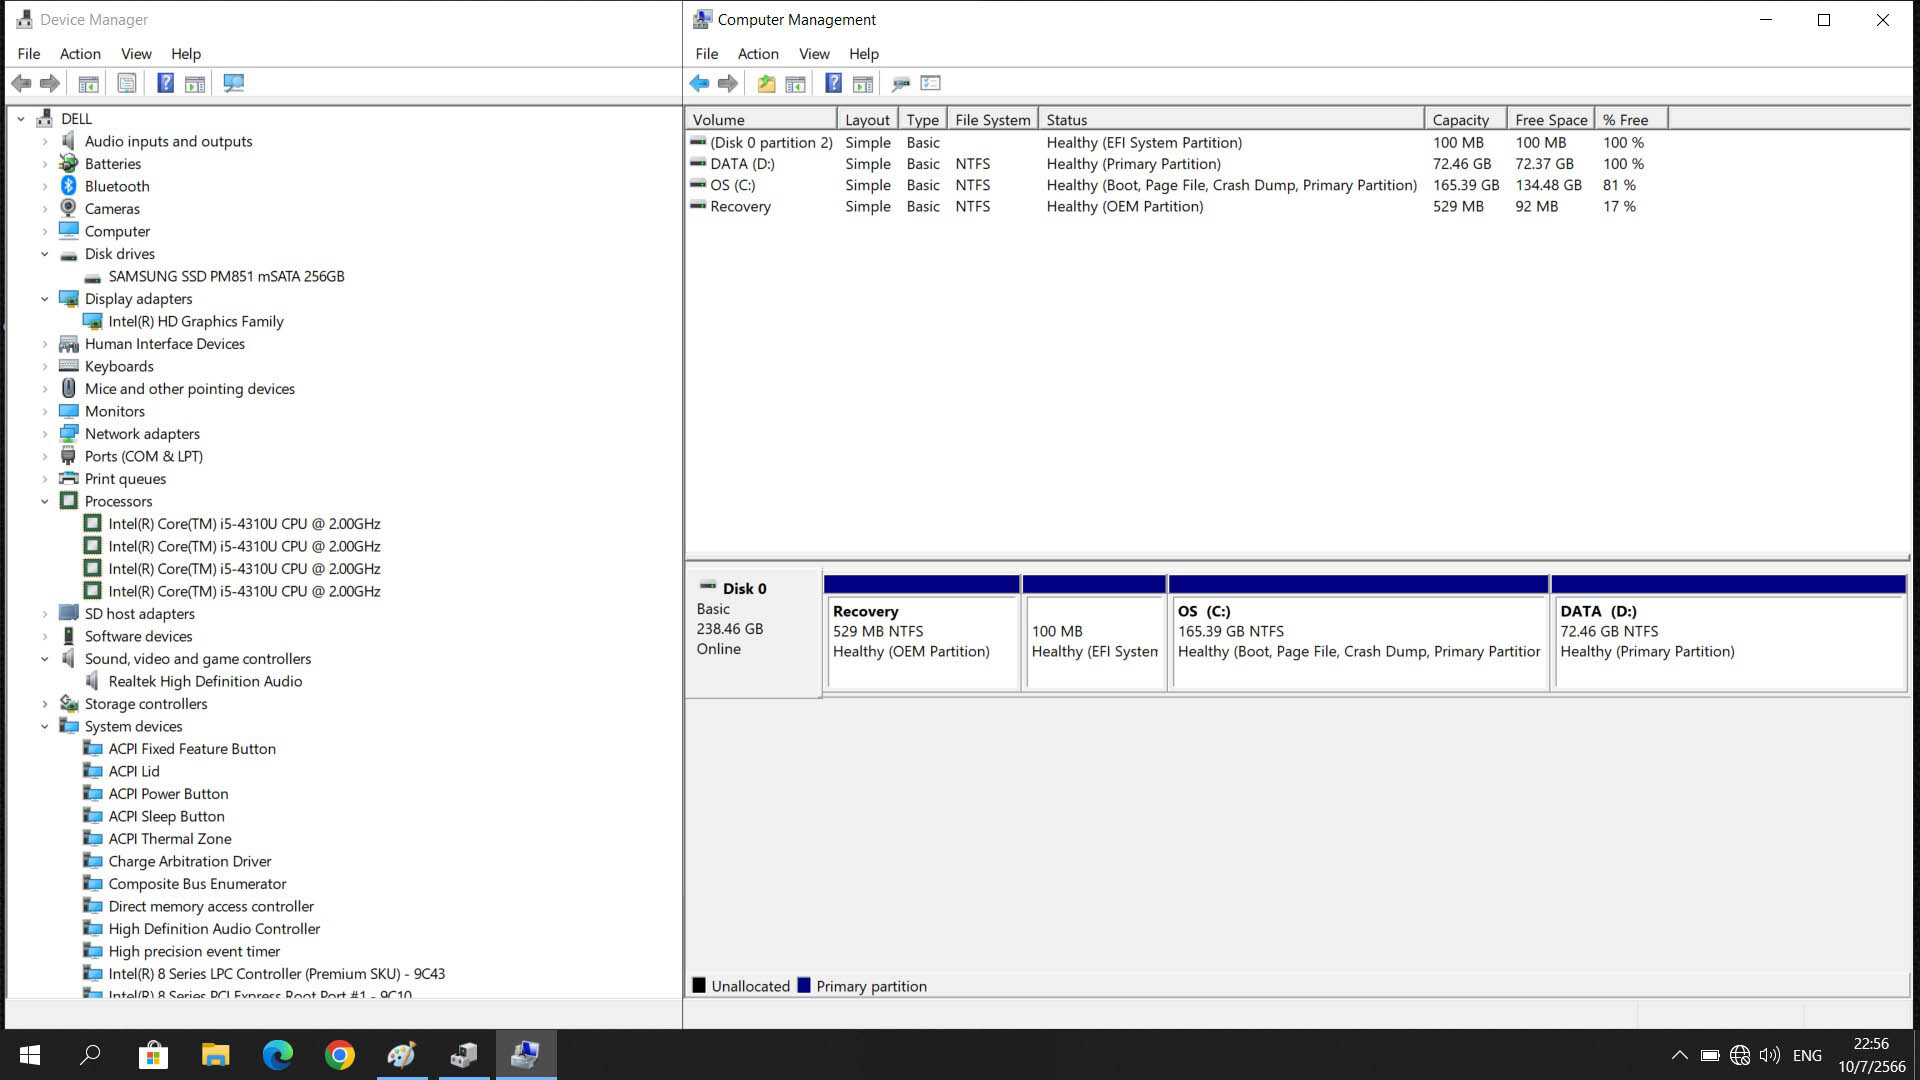The width and height of the screenshot is (1920, 1080).
Task: Click Properties icon in Device Manager toolbar
Action: coord(127,84)
